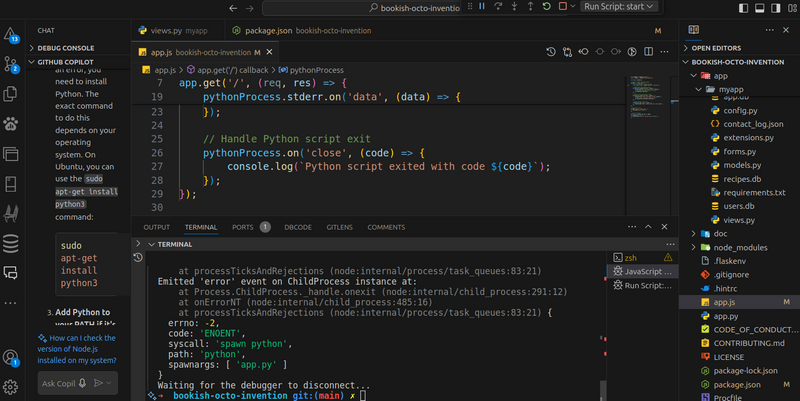The height and width of the screenshot is (401, 800).
Task: Switch to the Comments panel tab
Action: click(x=386, y=228)
